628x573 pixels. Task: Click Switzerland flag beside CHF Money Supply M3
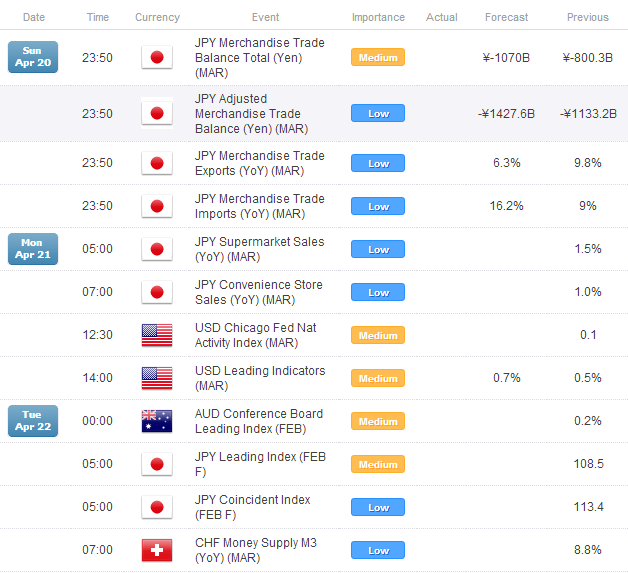(x=157, y=550)
